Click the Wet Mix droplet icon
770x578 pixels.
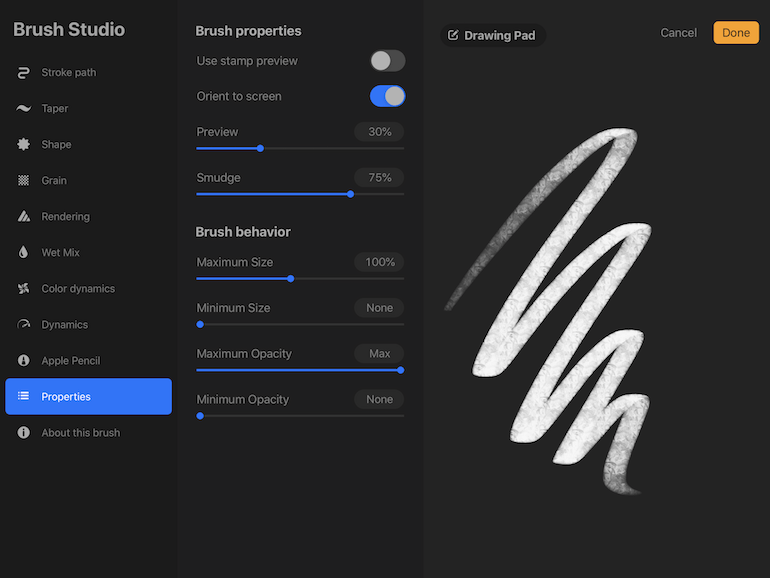click(x=23, y=252)
